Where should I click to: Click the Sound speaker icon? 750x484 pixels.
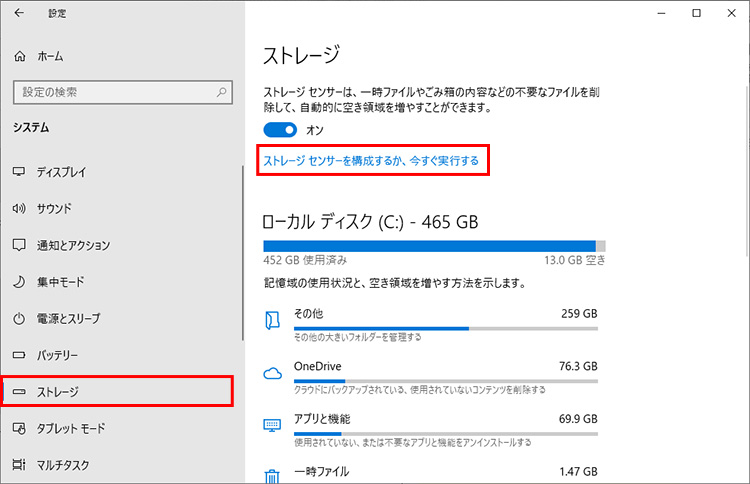pyautogui.click(x=19, y=209)
